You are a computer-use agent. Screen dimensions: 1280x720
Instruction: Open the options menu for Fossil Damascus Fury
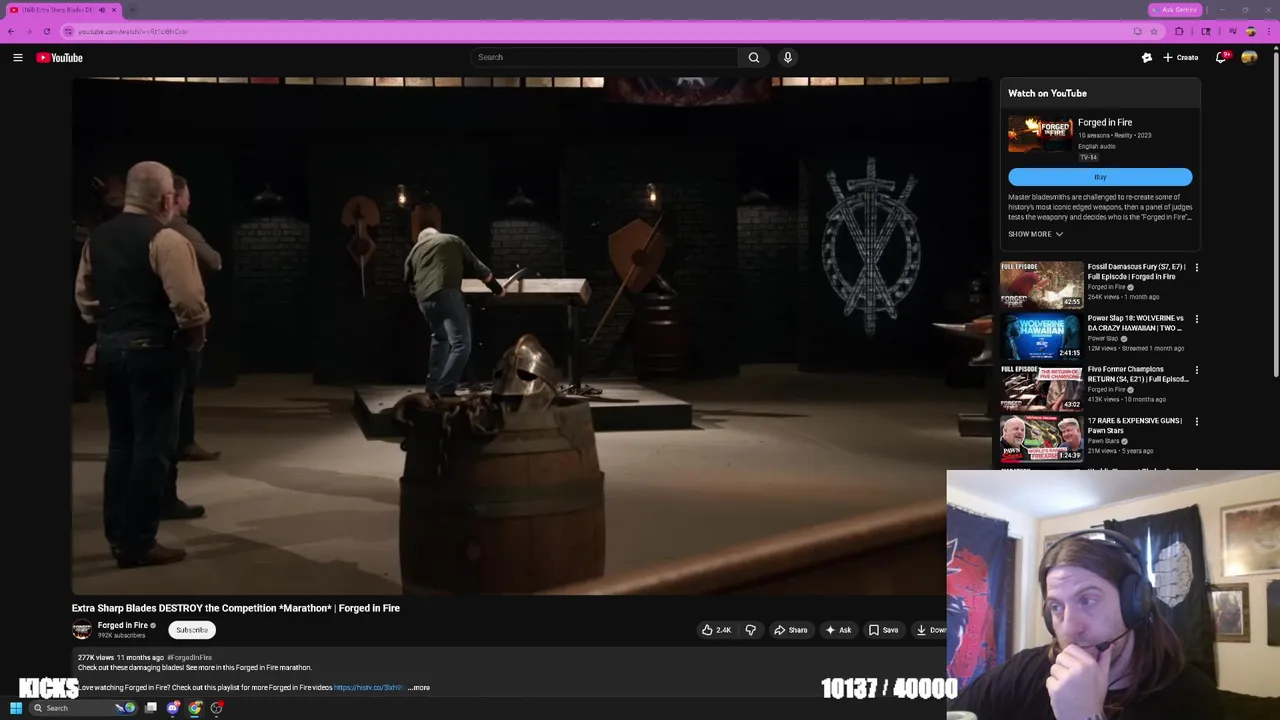1196,268
